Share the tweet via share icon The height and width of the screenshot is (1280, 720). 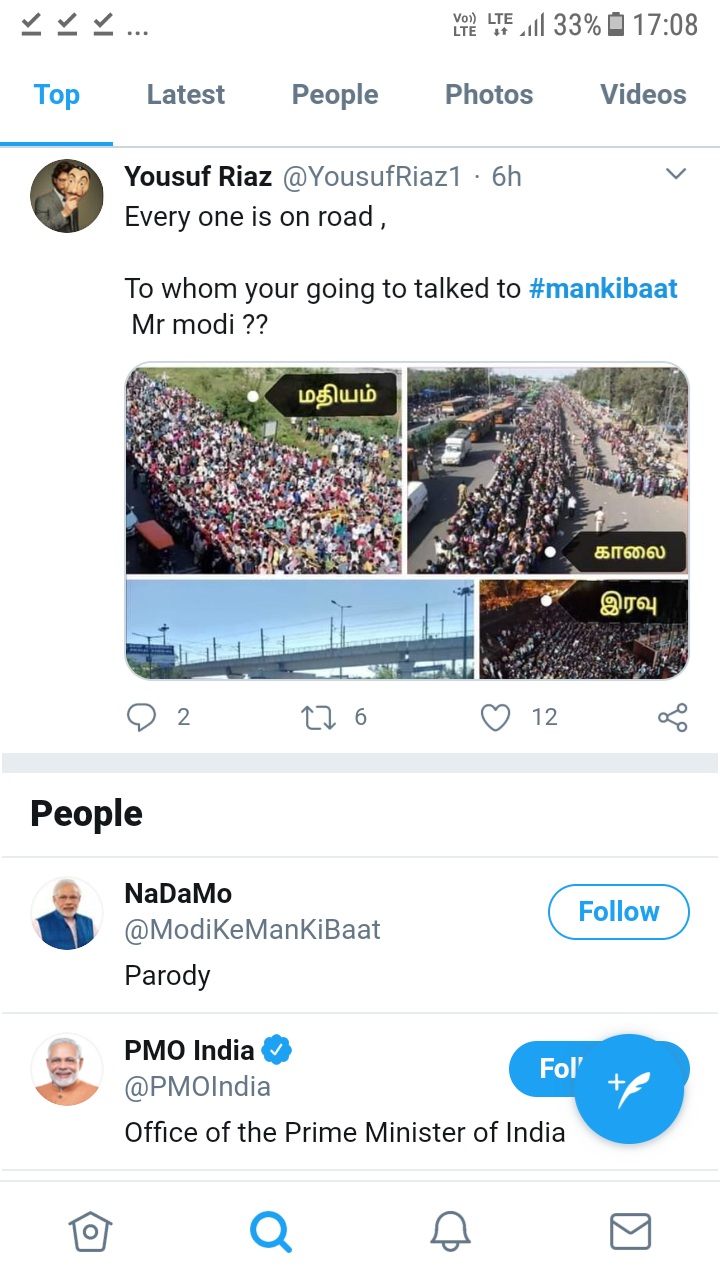(x=672, y=717)
